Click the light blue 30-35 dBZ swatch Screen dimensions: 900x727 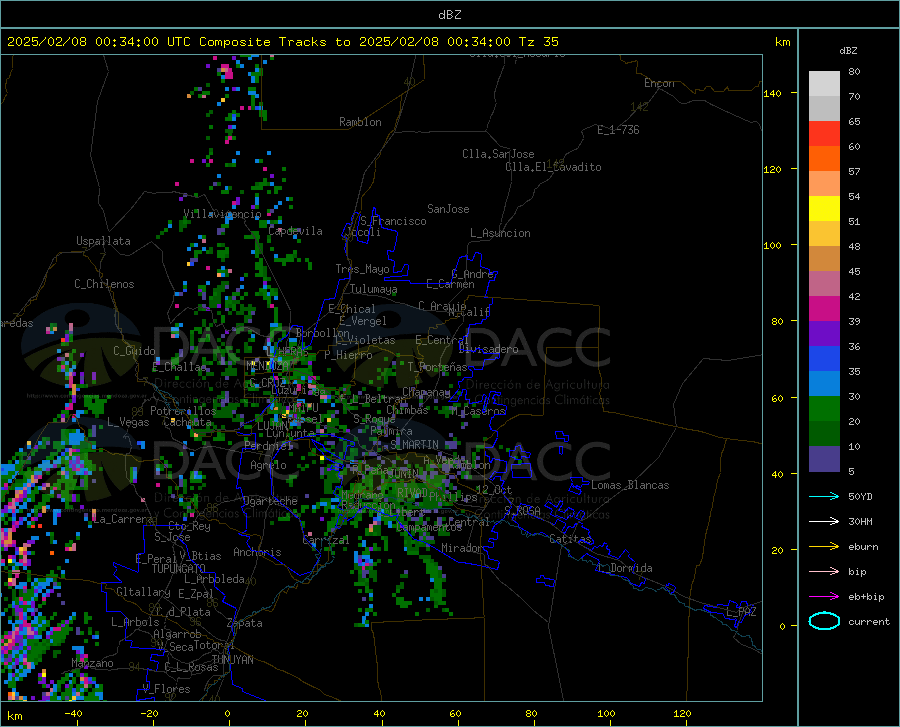tap(824, 384)
